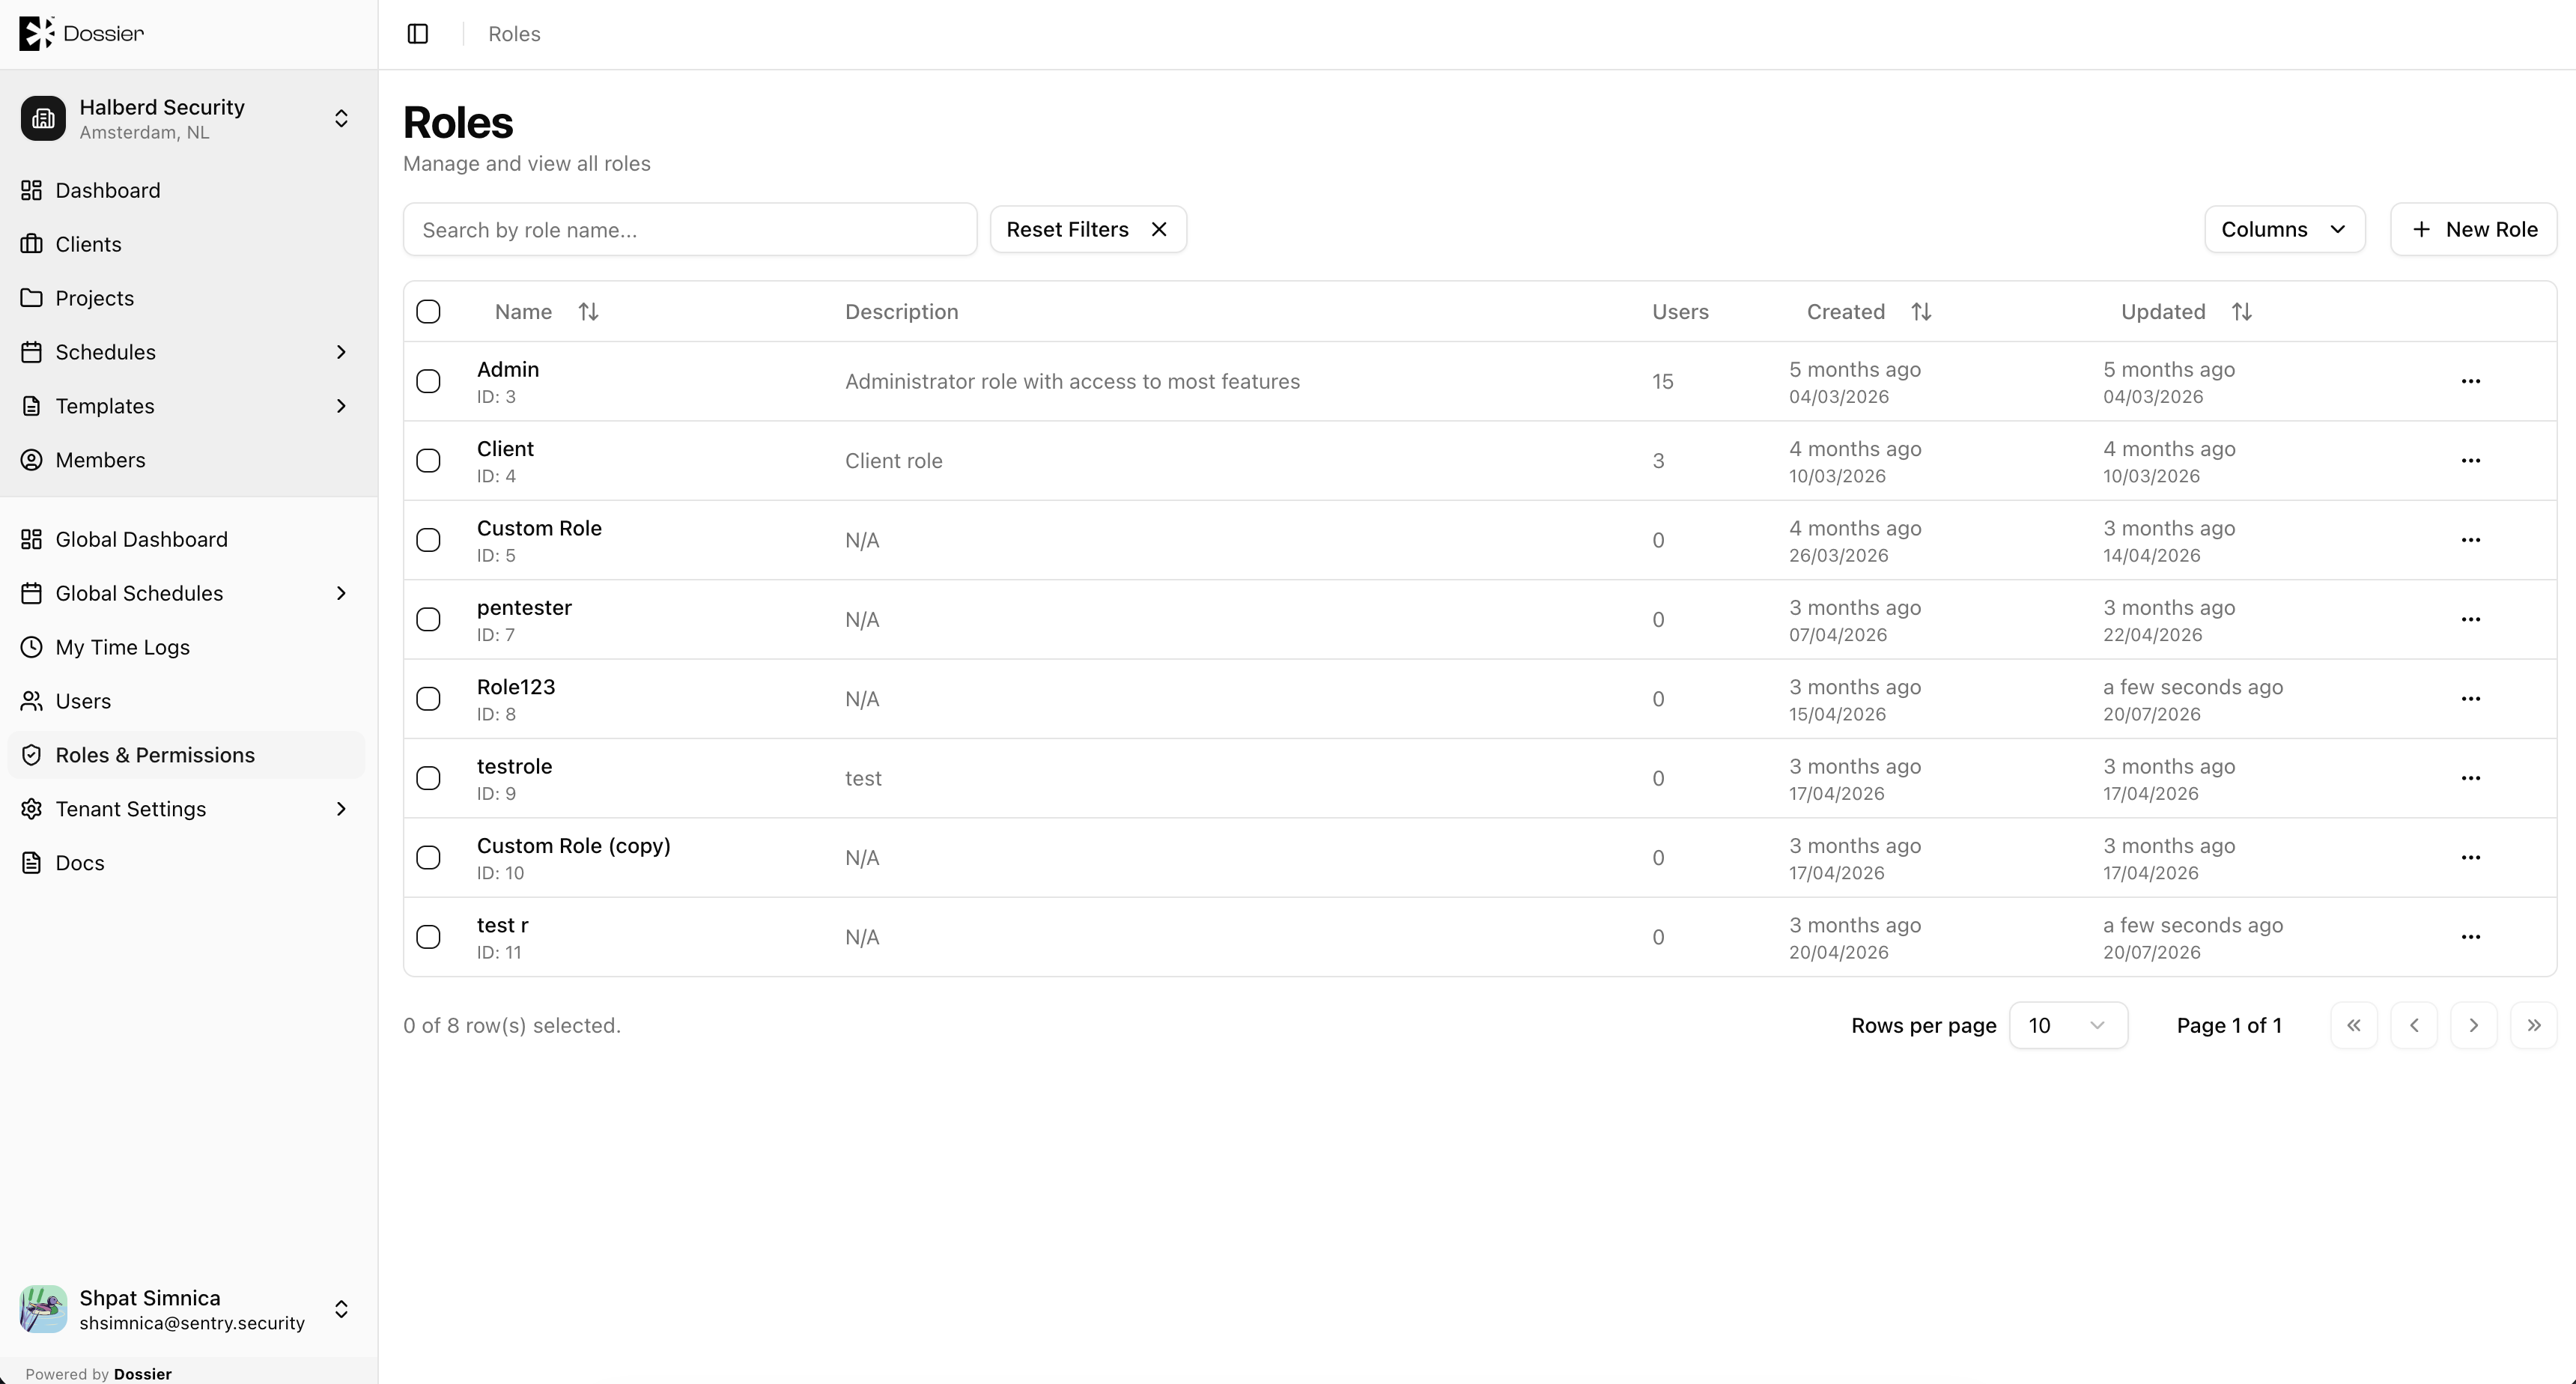Check the Client role row
This screenshot has width=2576, height=1384.
pos(428,461)
